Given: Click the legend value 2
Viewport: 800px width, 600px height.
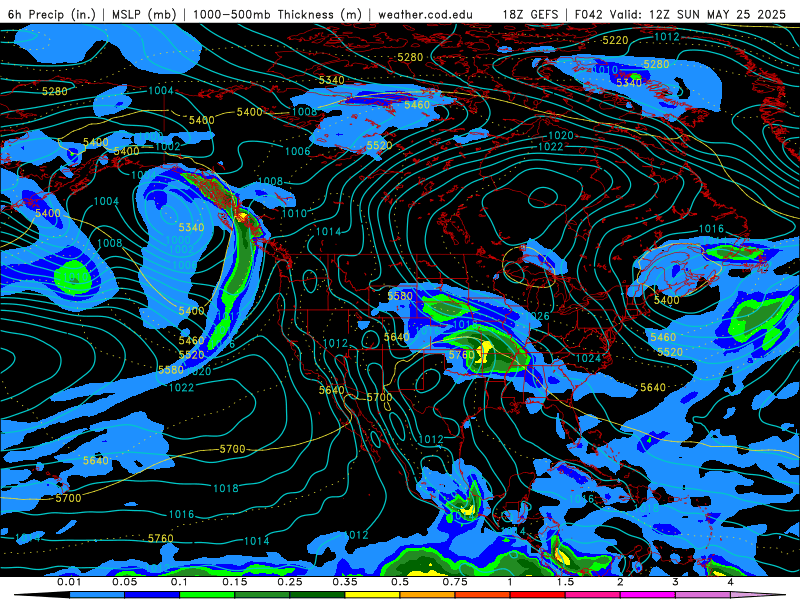Looking at the screenshot, I should click(x=620, y=582).
